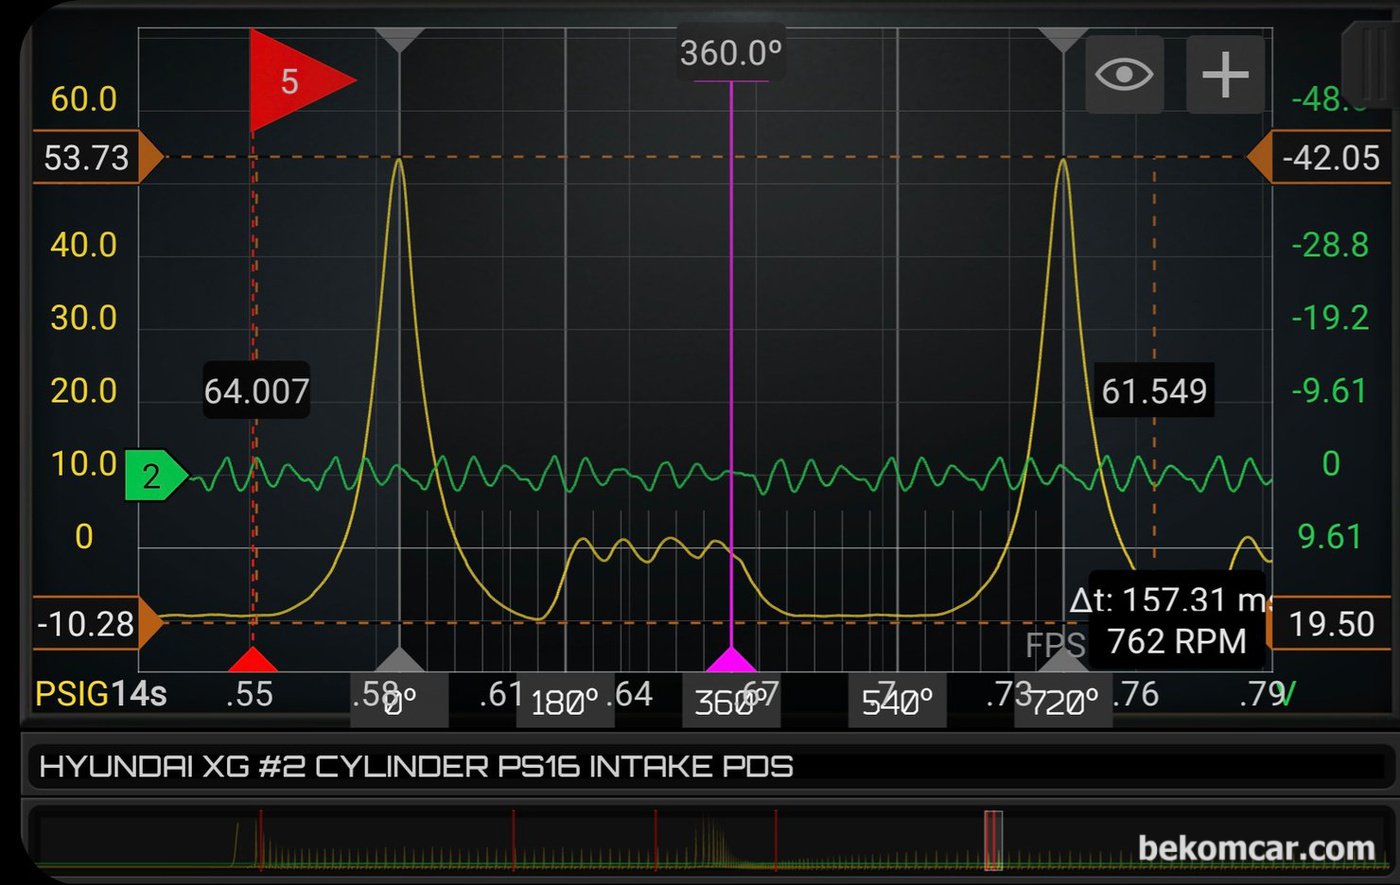Tap the 540° degree label

[x=897, y=703]
